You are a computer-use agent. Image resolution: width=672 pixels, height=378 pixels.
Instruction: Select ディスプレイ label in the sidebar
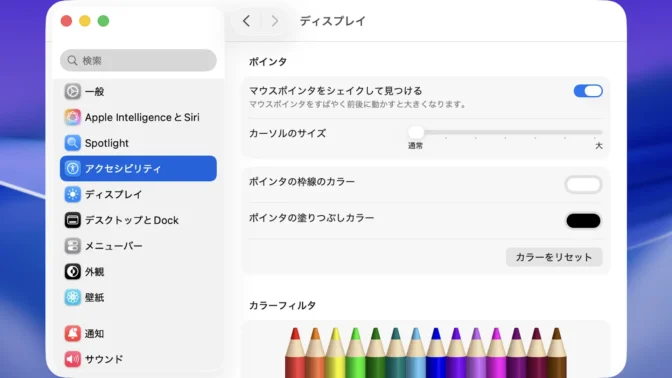coord(113,195)
